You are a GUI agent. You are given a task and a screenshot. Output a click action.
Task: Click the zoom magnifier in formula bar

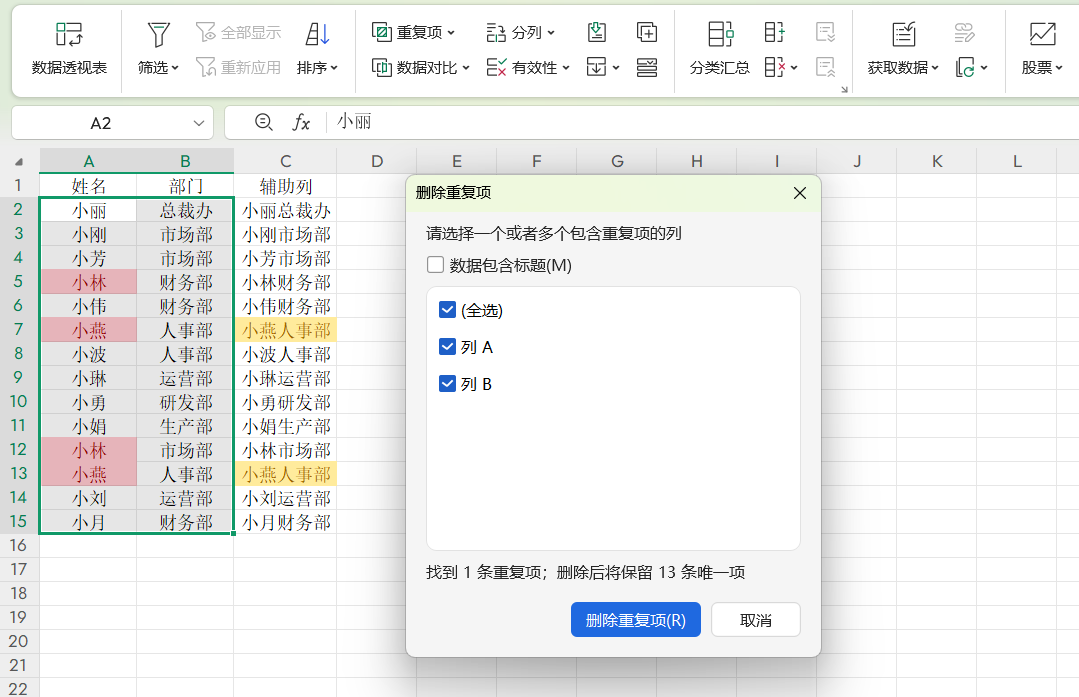pyautogui.click(x=264, y=122)
